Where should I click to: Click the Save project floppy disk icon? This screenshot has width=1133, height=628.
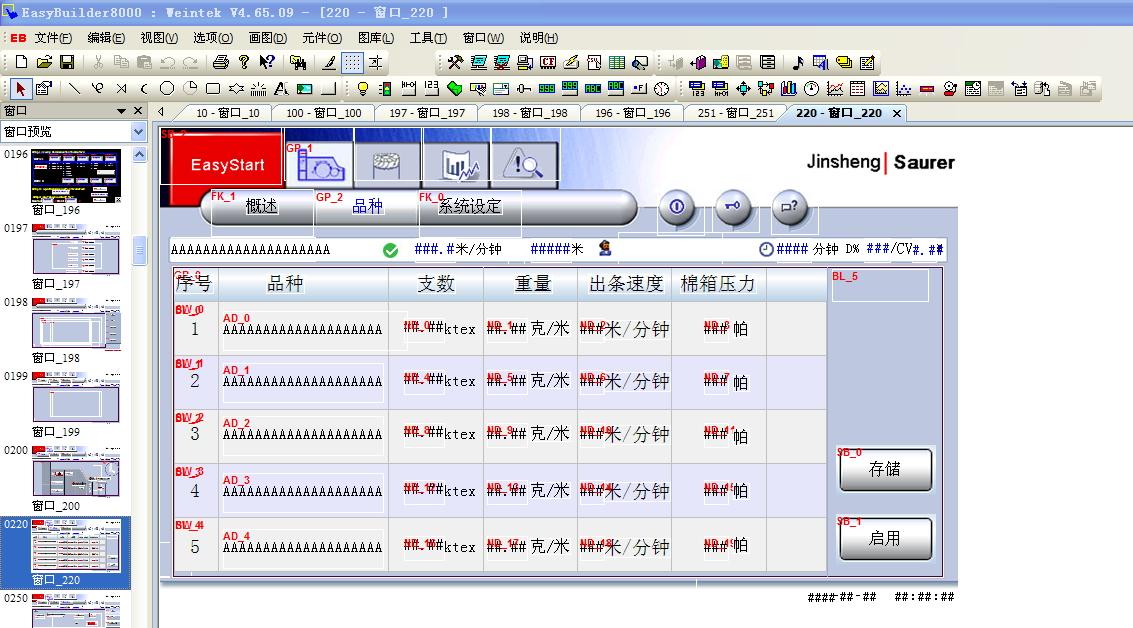67,62
